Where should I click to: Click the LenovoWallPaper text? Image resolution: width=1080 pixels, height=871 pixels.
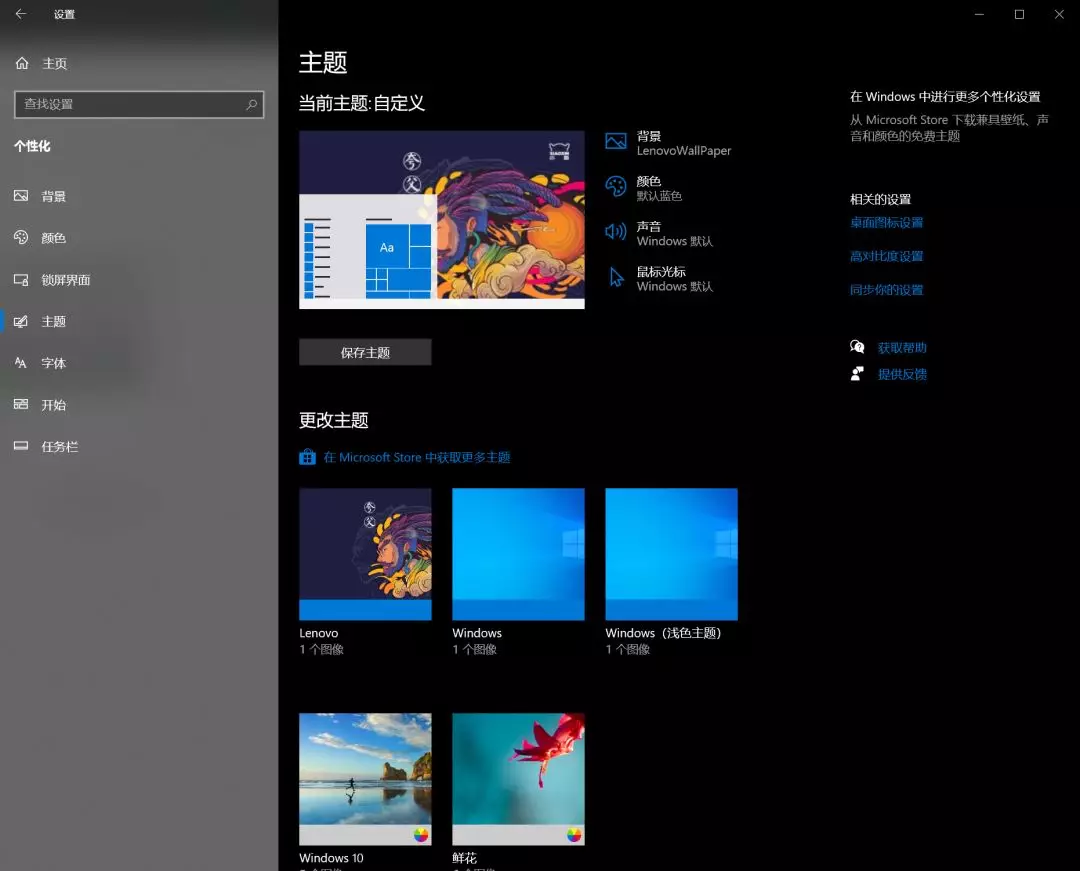point(684,151)
